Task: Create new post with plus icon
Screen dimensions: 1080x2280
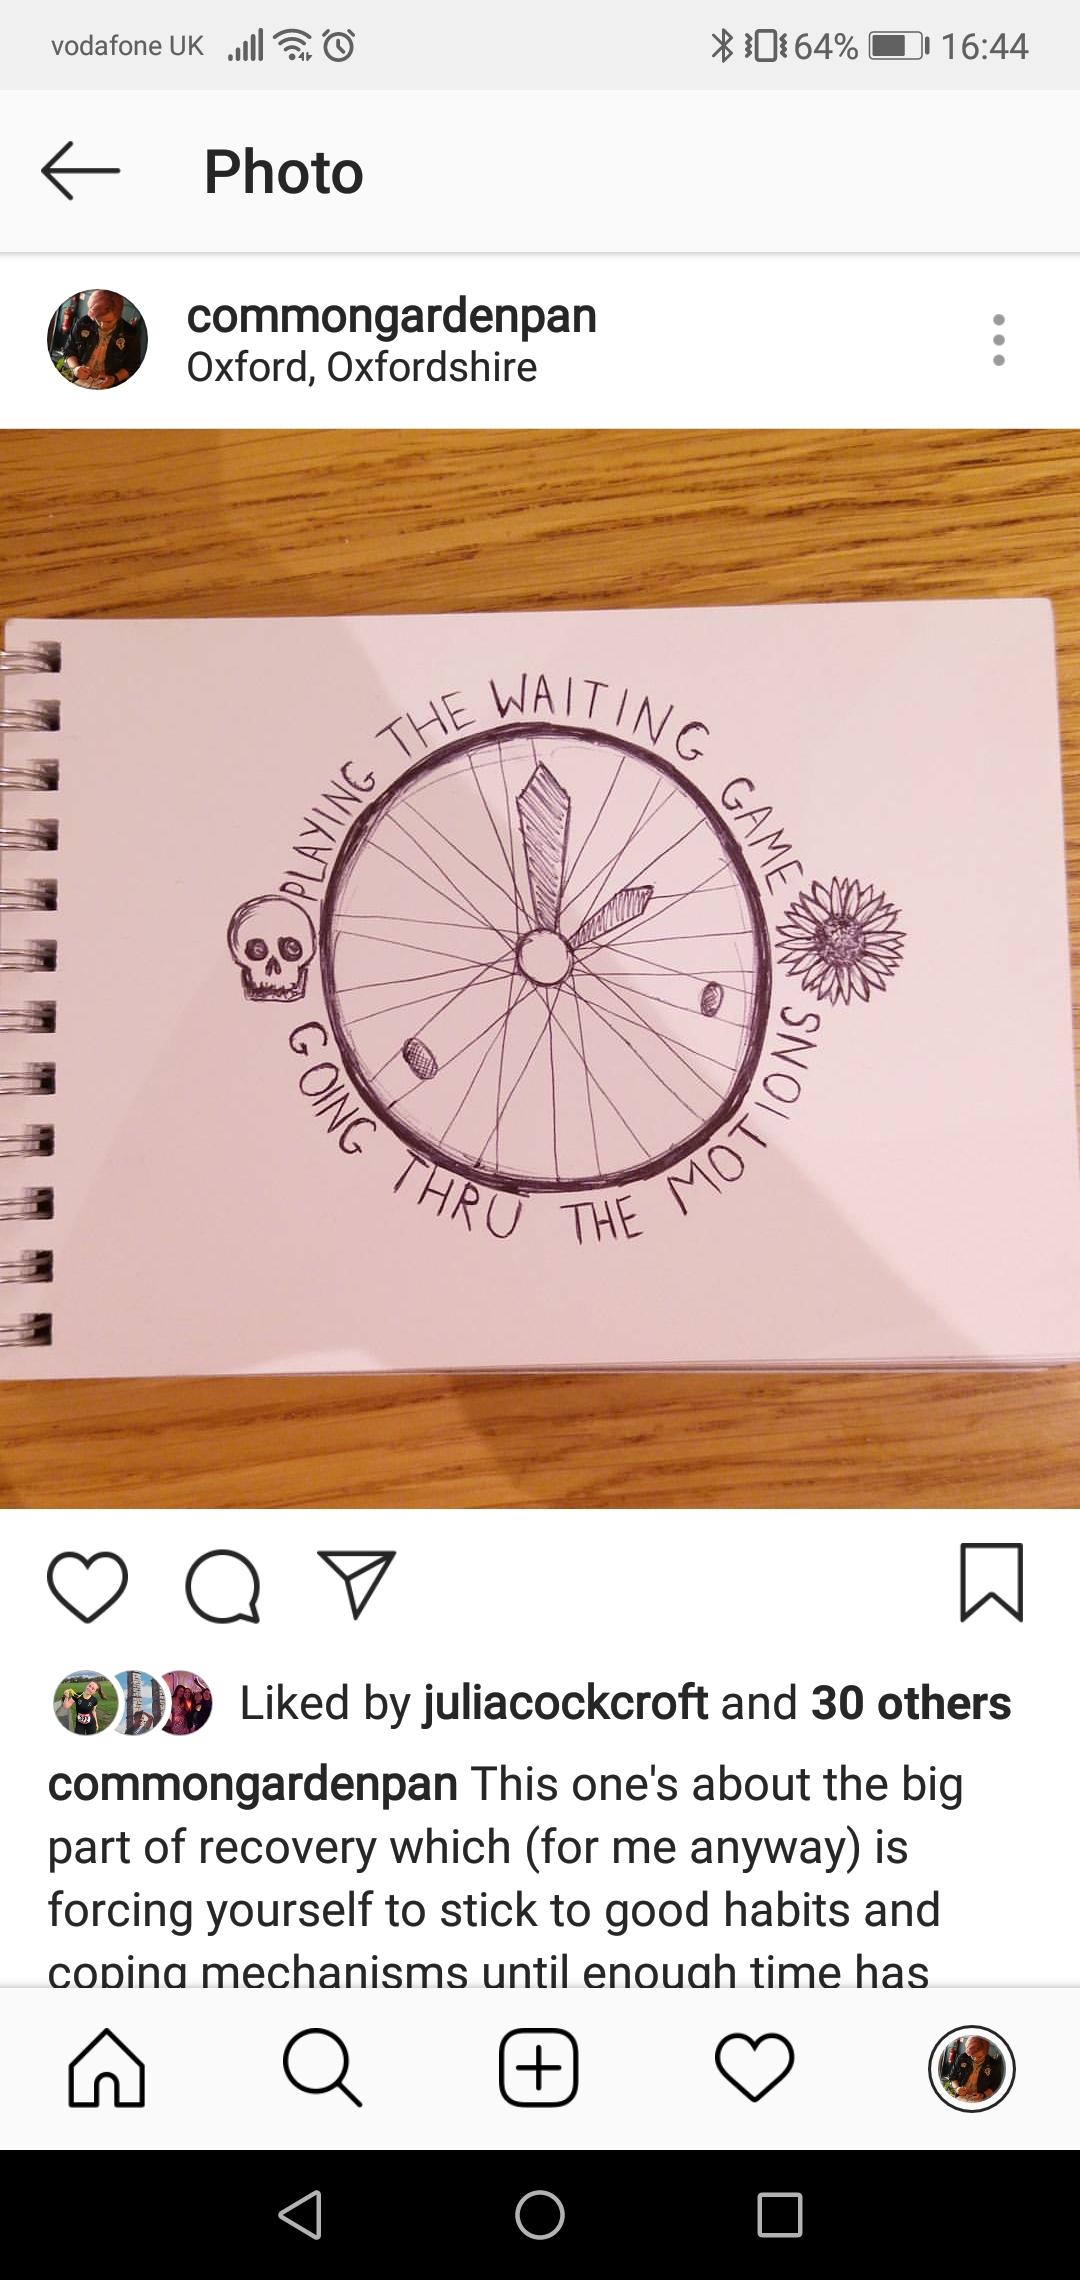Action: click(539, 2068)
